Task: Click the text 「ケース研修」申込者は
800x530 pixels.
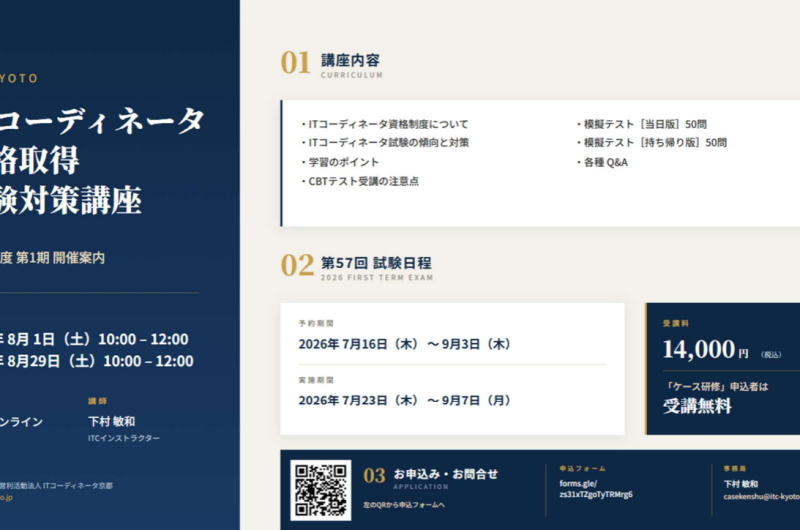Action: [x=716, y=387]
